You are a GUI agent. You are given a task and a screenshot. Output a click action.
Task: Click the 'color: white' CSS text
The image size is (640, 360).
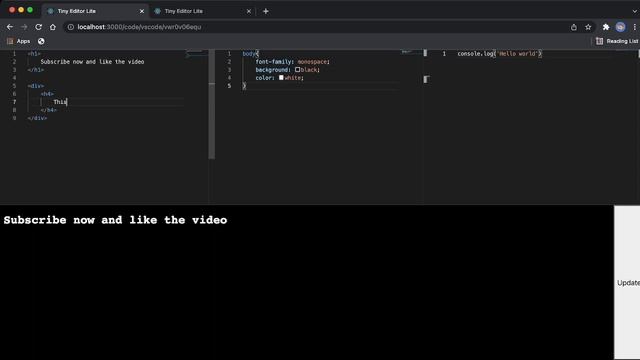point(279,78)
